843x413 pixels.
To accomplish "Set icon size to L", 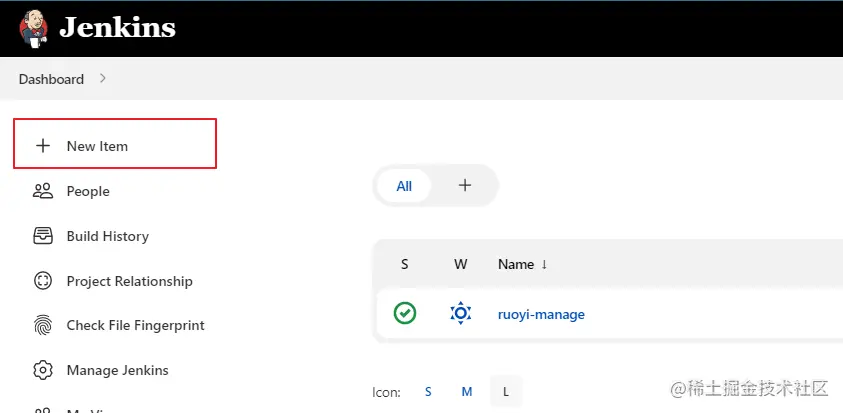I will 506,391.
